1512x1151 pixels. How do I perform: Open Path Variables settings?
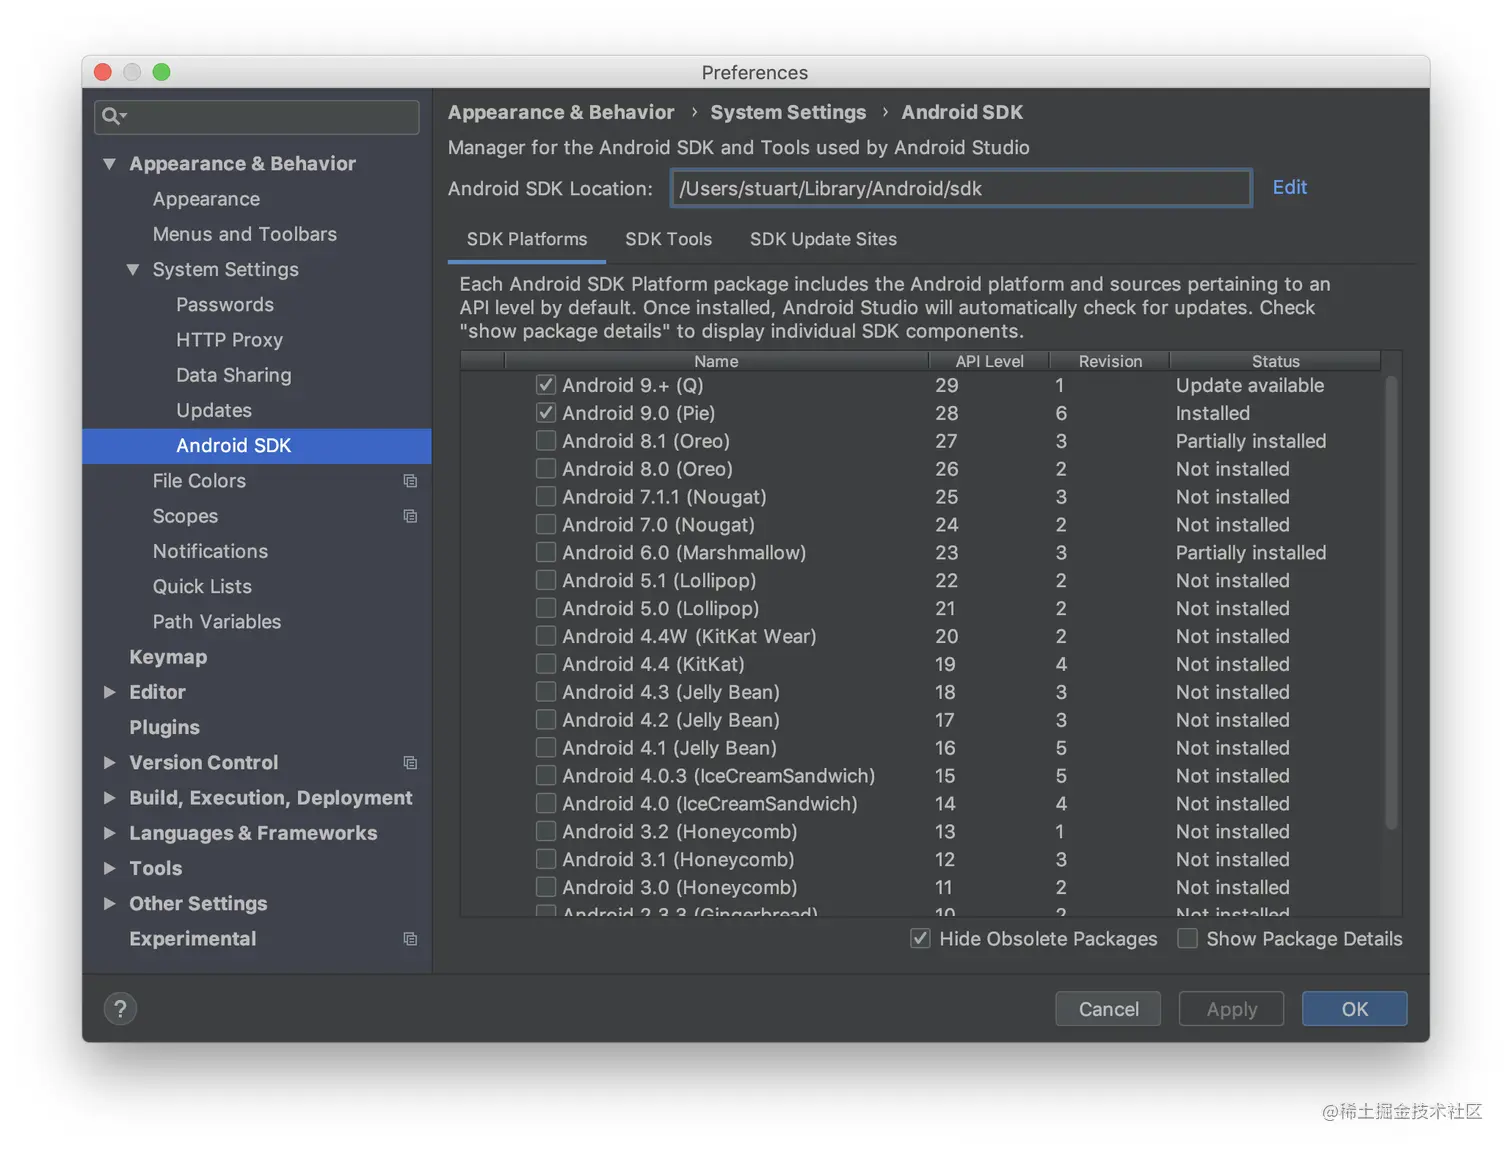(x=217, y=622)
